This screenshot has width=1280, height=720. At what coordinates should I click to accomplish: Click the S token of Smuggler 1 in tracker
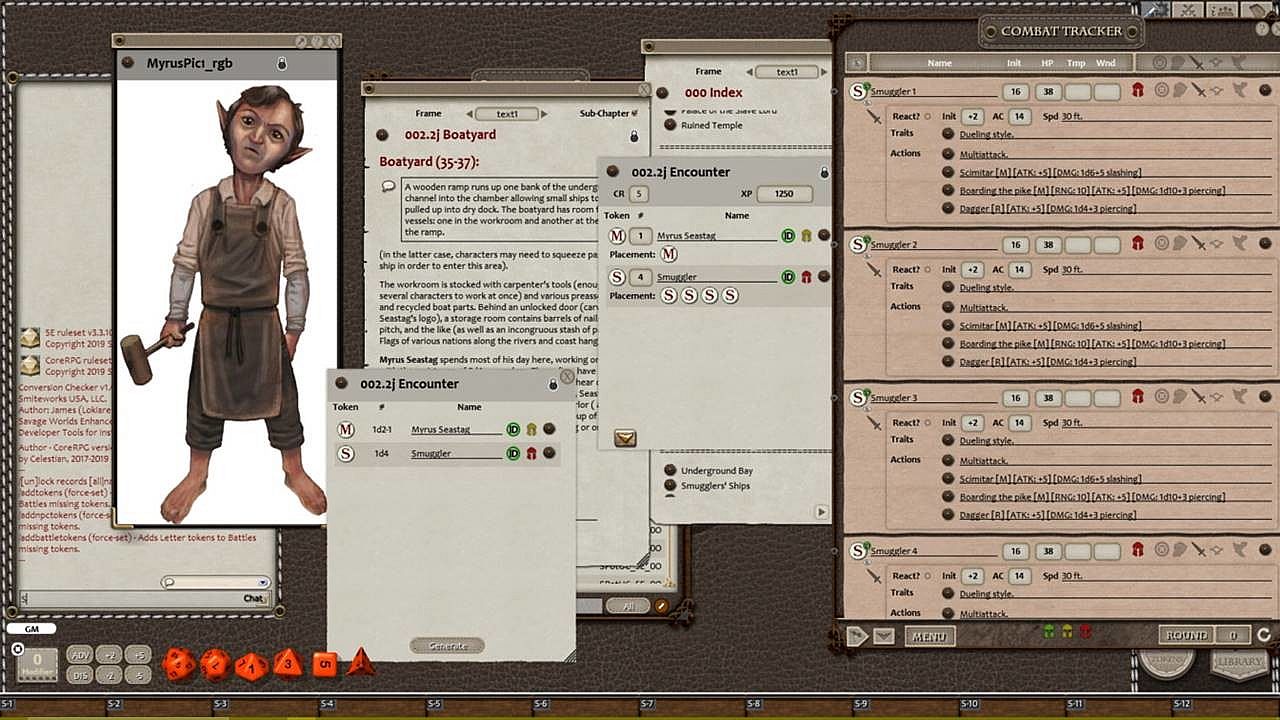(x=858, y=92)
